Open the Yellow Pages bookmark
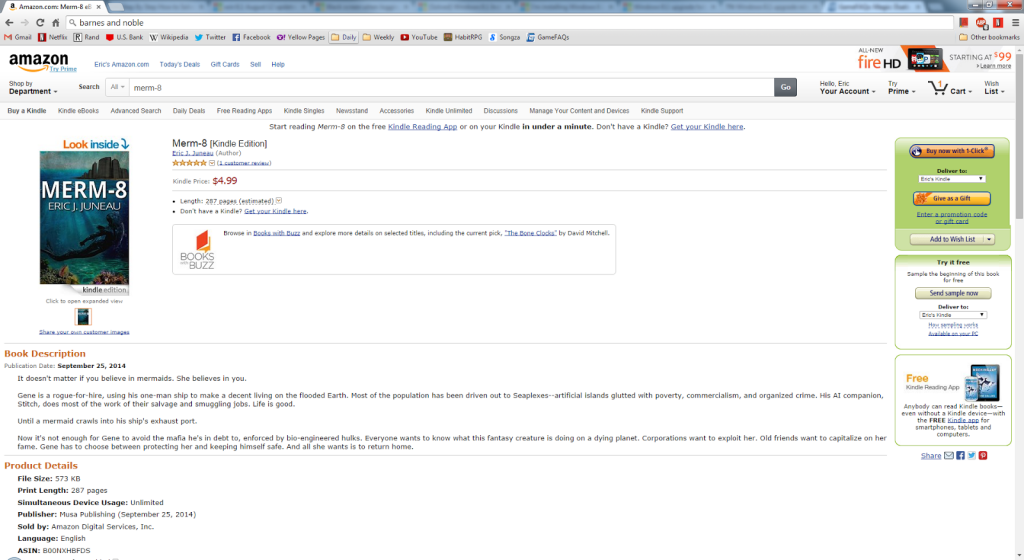The width and height of the screenshot is (1024, 560). click(x=300, y=37)
